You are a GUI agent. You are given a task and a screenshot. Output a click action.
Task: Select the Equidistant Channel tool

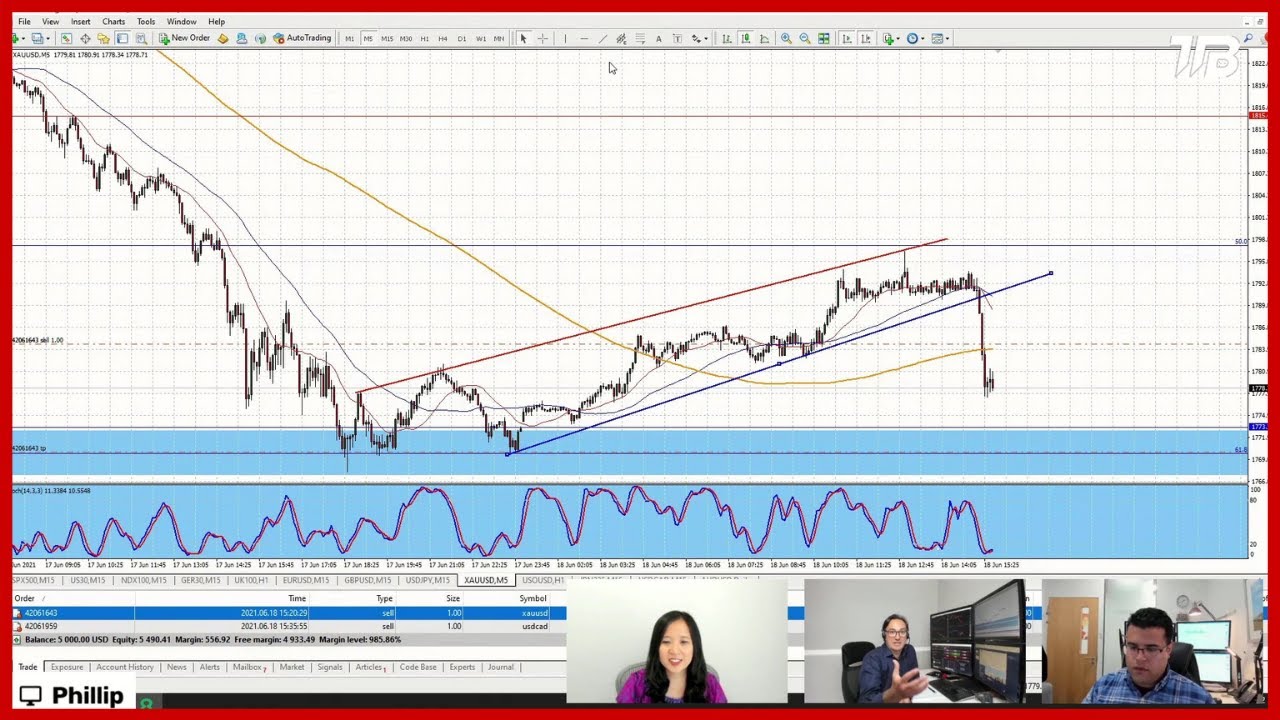[621, 38]
